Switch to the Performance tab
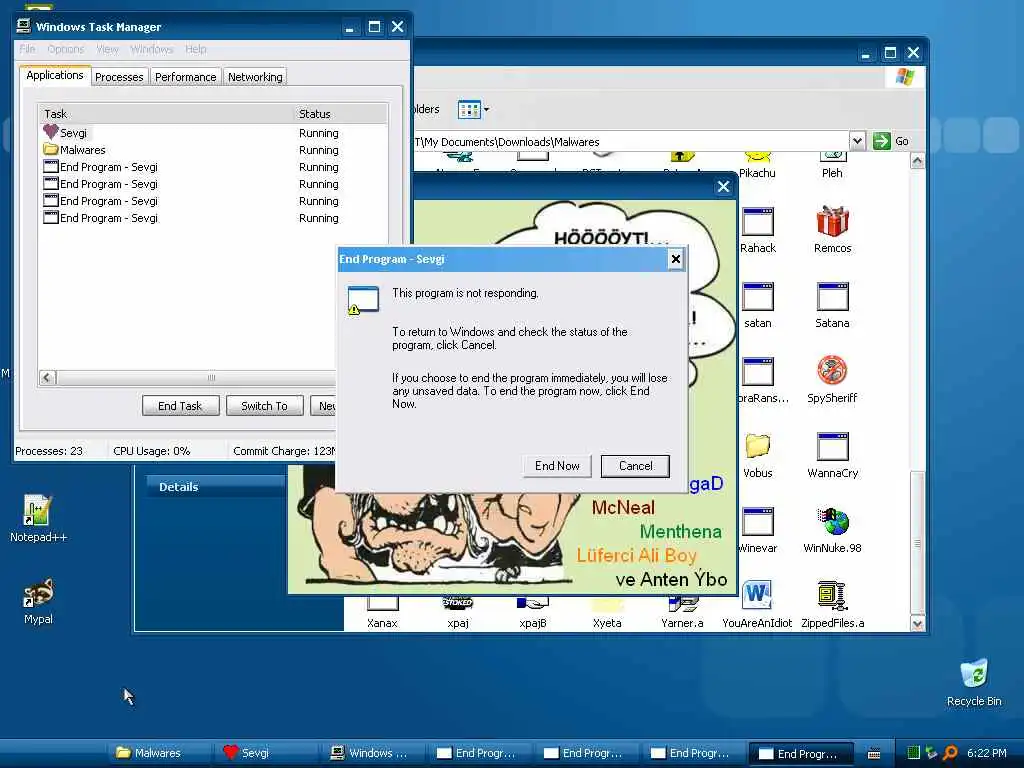The height and width of the screenshot is (768, 1024). click(185, 77)
